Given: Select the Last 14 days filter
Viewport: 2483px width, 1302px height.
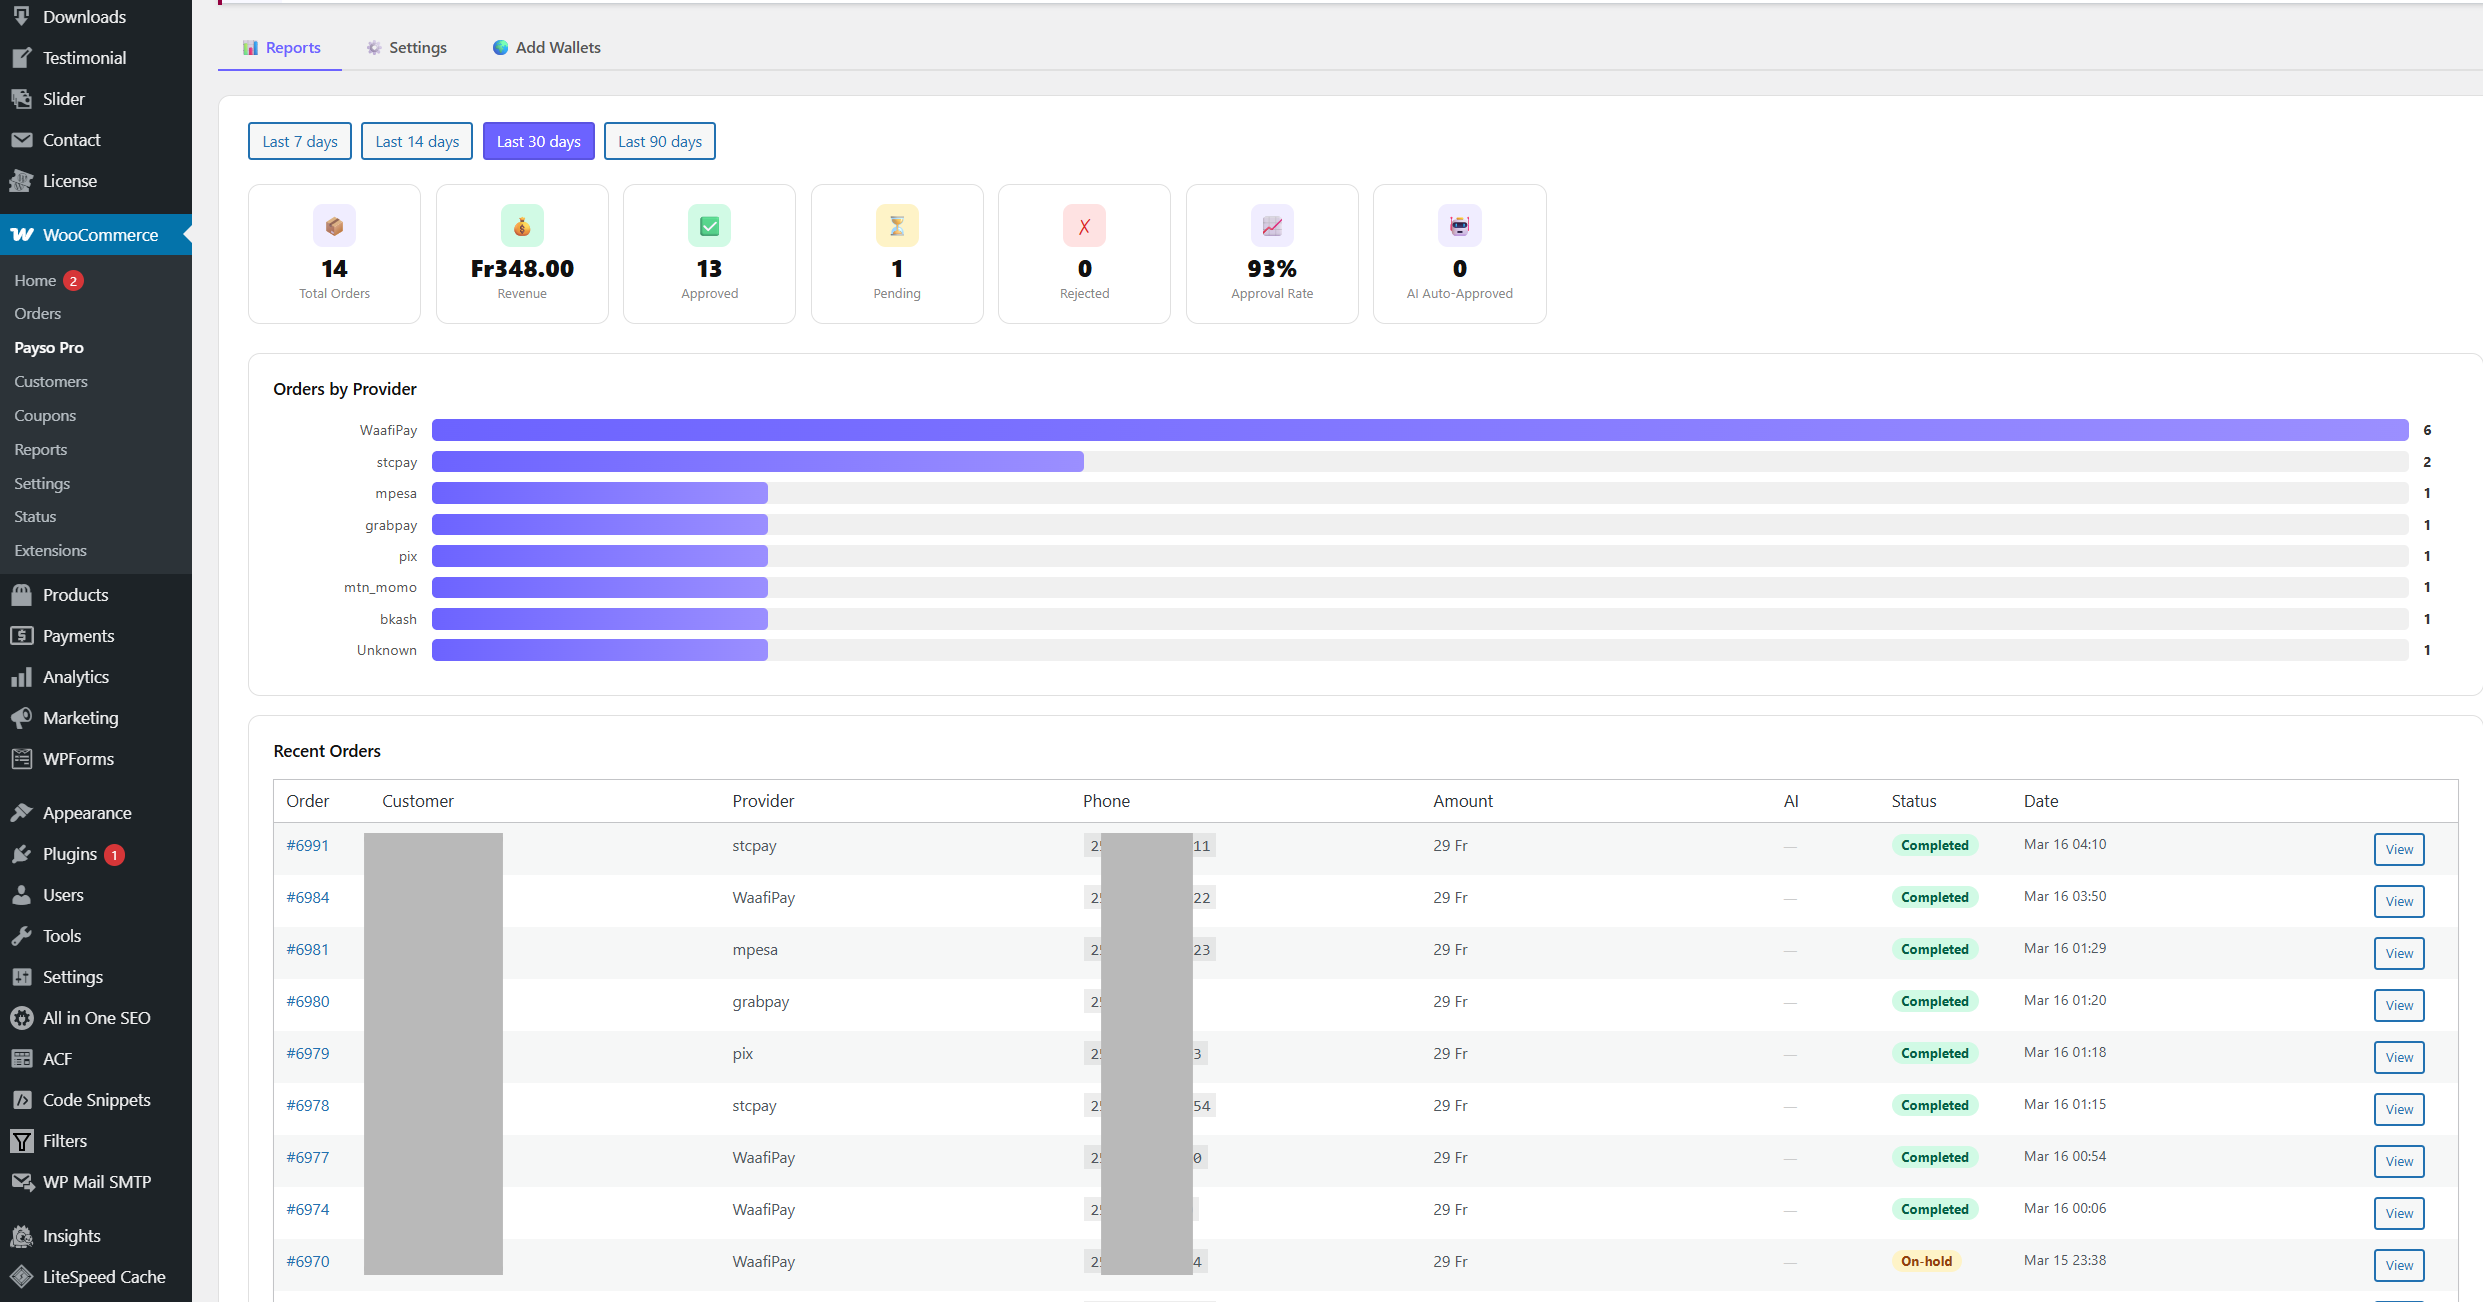Looking at the screenshot, I should (417, 141).
